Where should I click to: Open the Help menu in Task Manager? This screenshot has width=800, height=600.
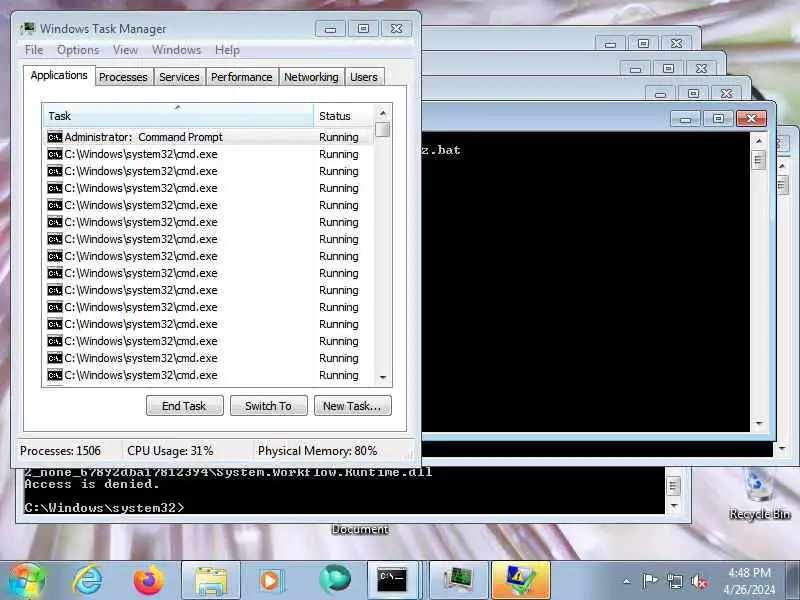[x=227, y=50]
